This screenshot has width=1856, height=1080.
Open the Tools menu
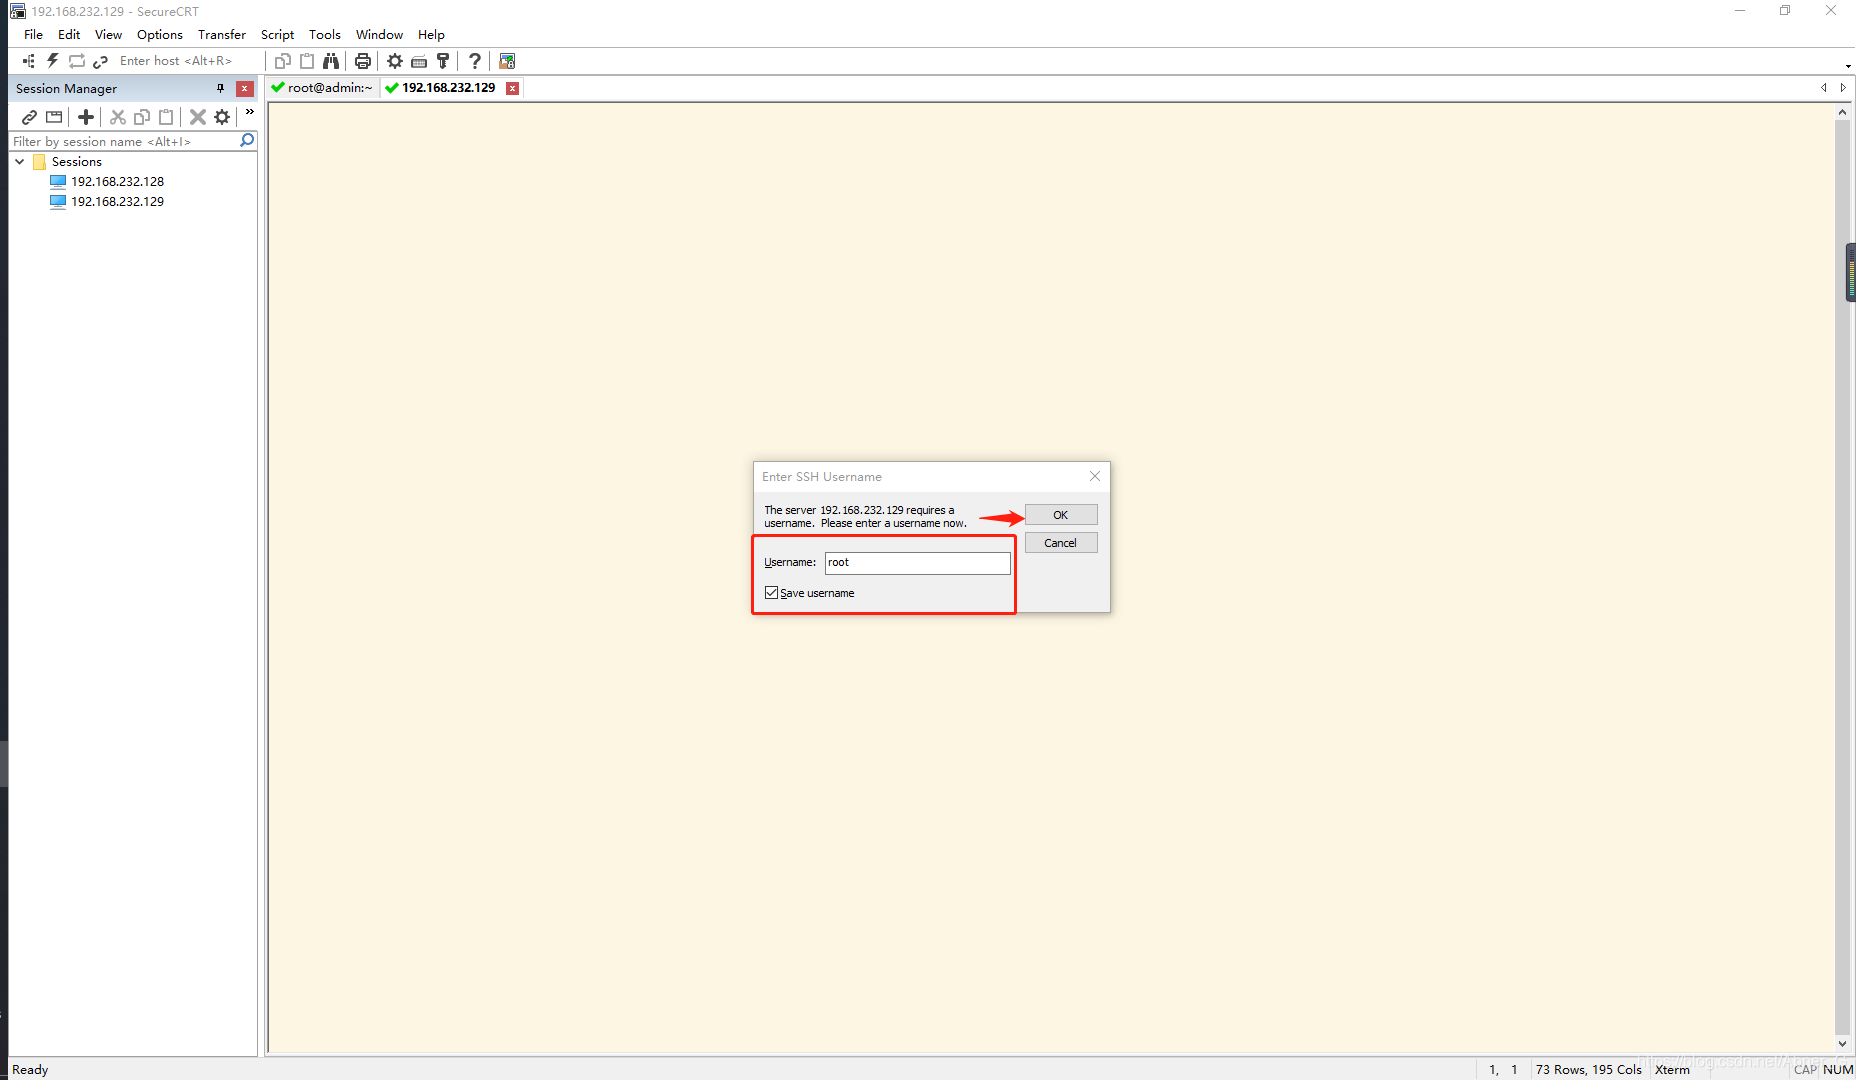(325, 34)
